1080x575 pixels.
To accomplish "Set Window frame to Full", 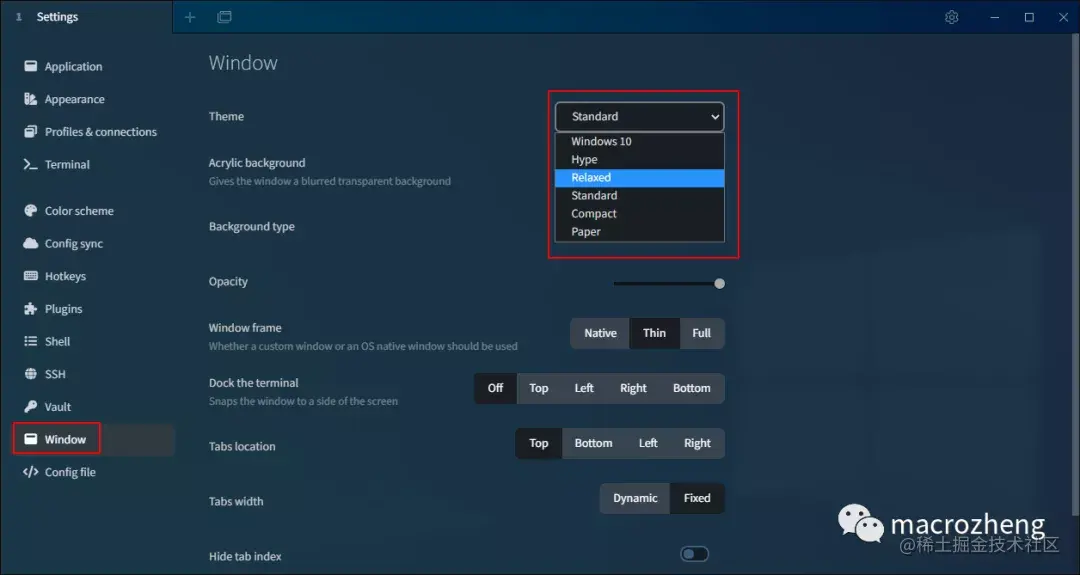I will click(701, 333).
